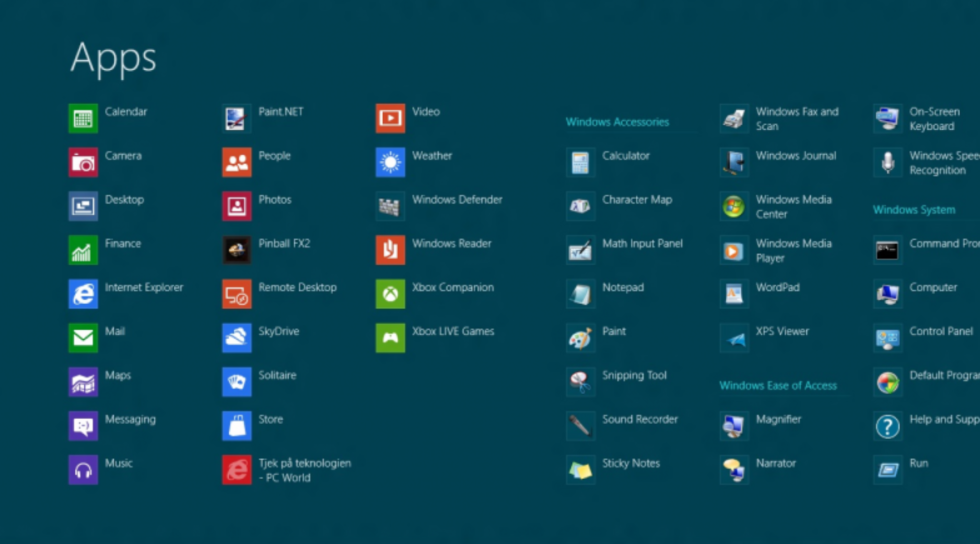Click the "Xbox LIVE Games" label text
The height and width of the screenshot is (544, 980).
click(453, 331)
